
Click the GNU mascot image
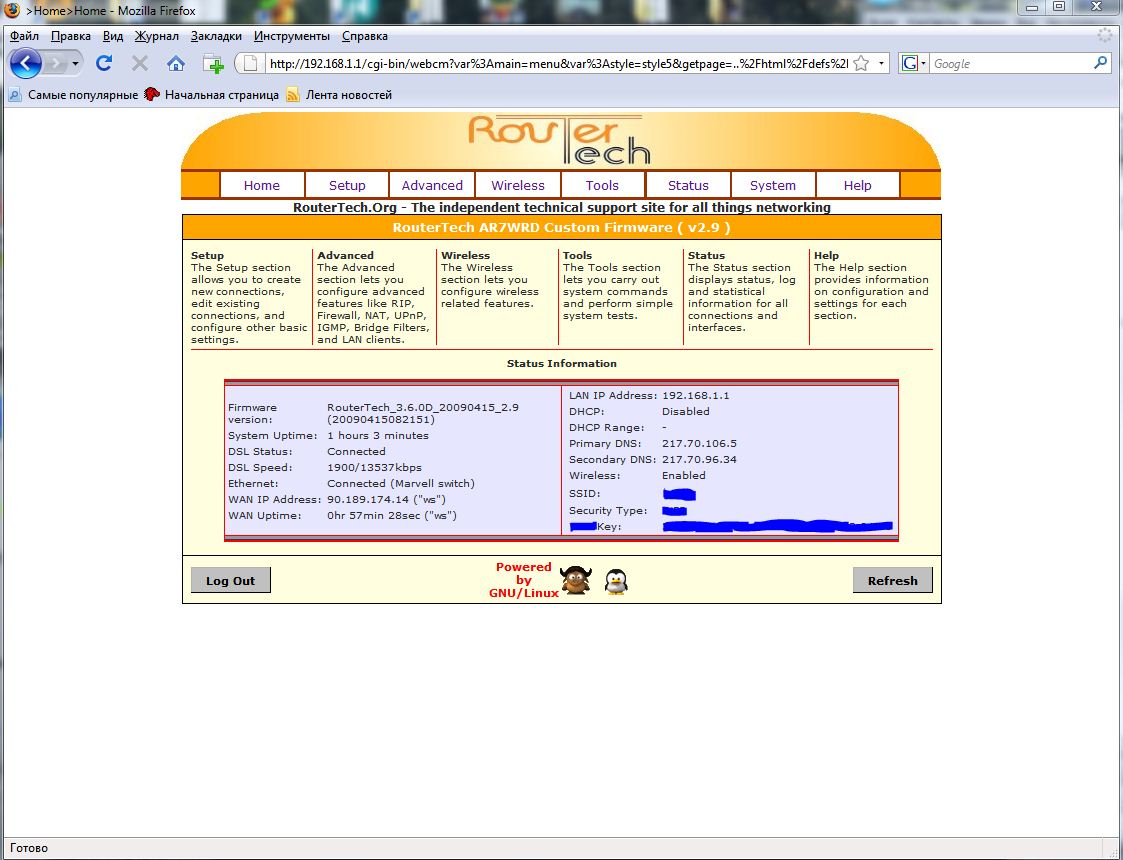point(575,580)
